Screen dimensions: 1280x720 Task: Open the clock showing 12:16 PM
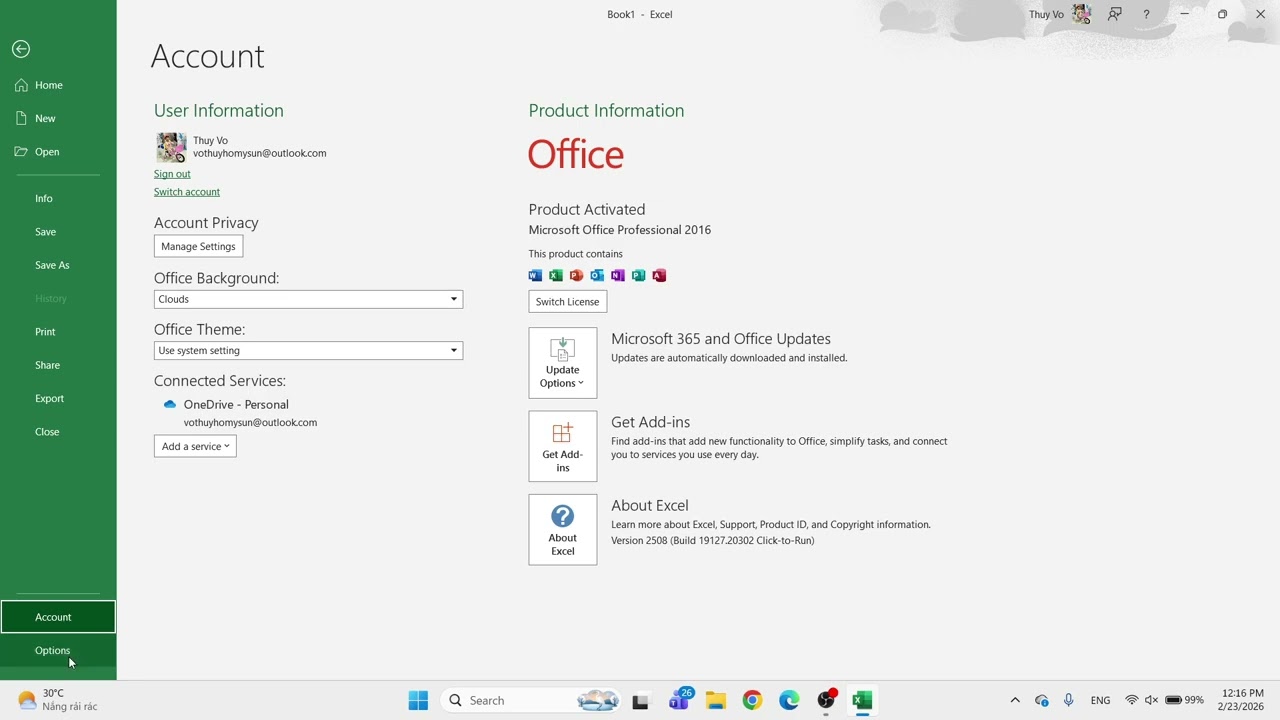coord(1241,700)
